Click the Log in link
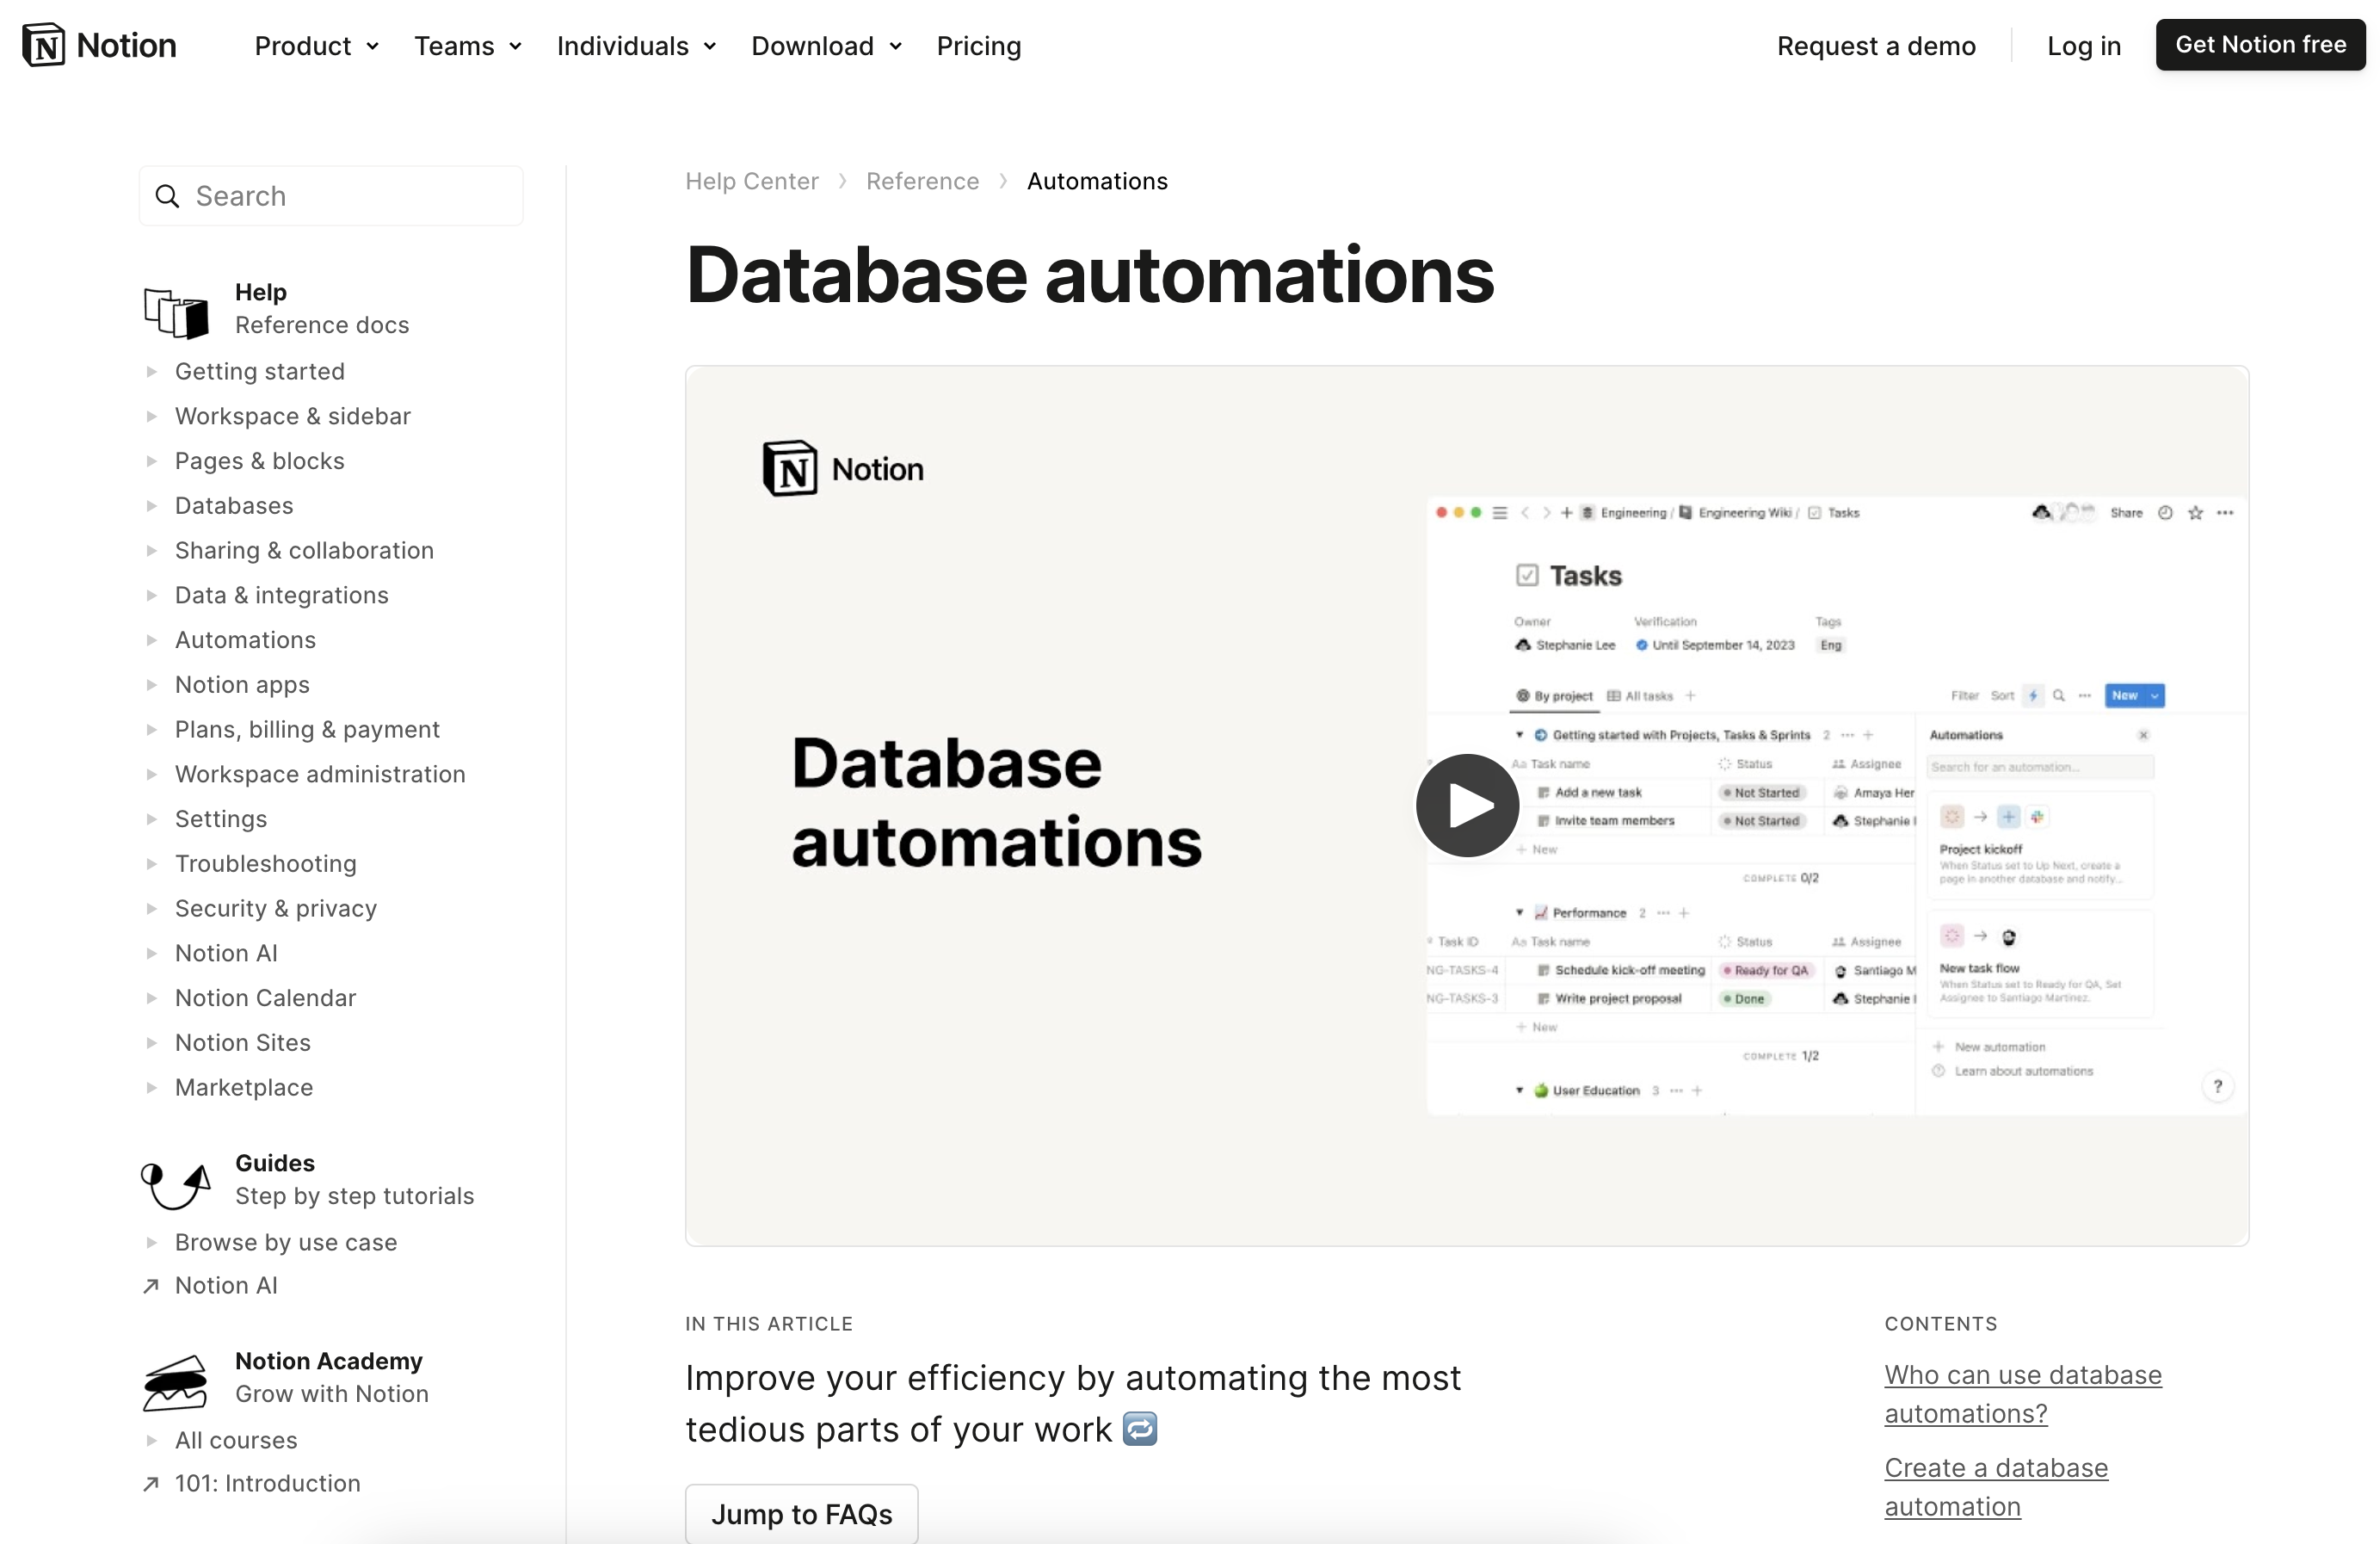 (2084, 46)
